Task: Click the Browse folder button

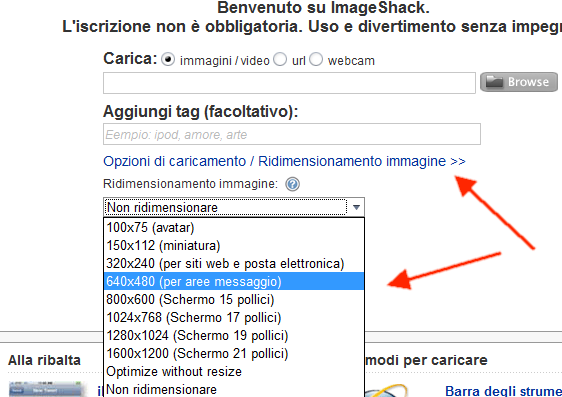Action: pyautogui.click(x=519, y=82)
